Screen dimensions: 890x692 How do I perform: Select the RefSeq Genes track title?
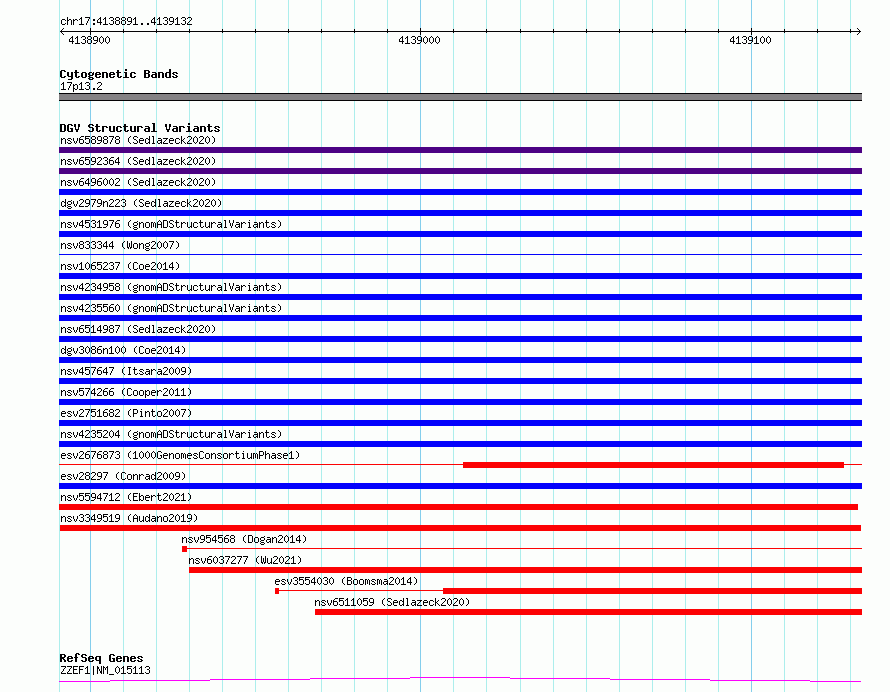(101, 658)
